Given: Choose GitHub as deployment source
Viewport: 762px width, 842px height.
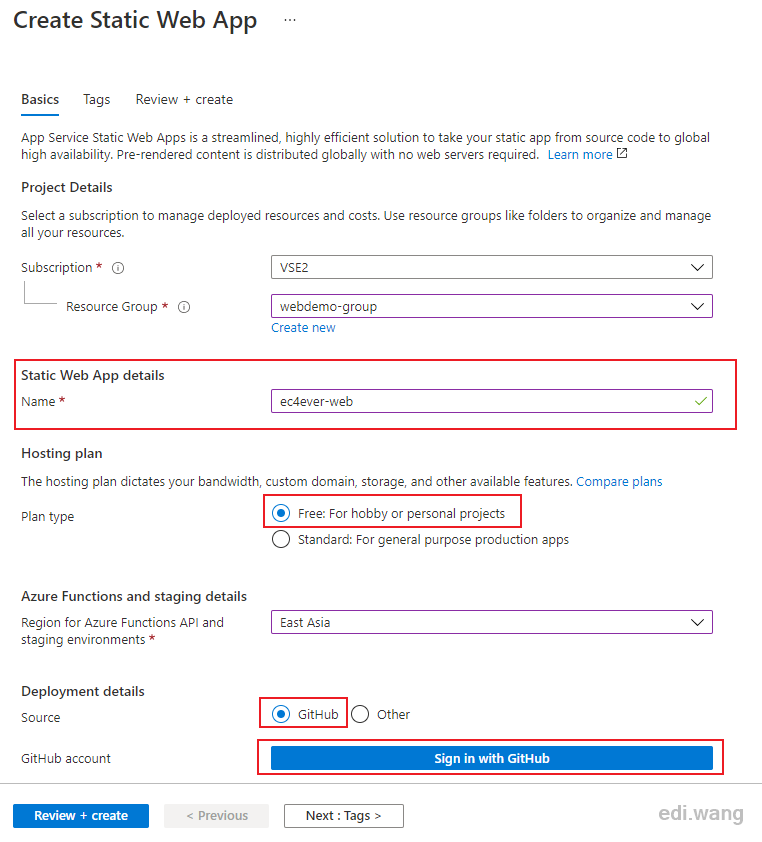Looking at the screenshot, I should (x=281, y=714).
